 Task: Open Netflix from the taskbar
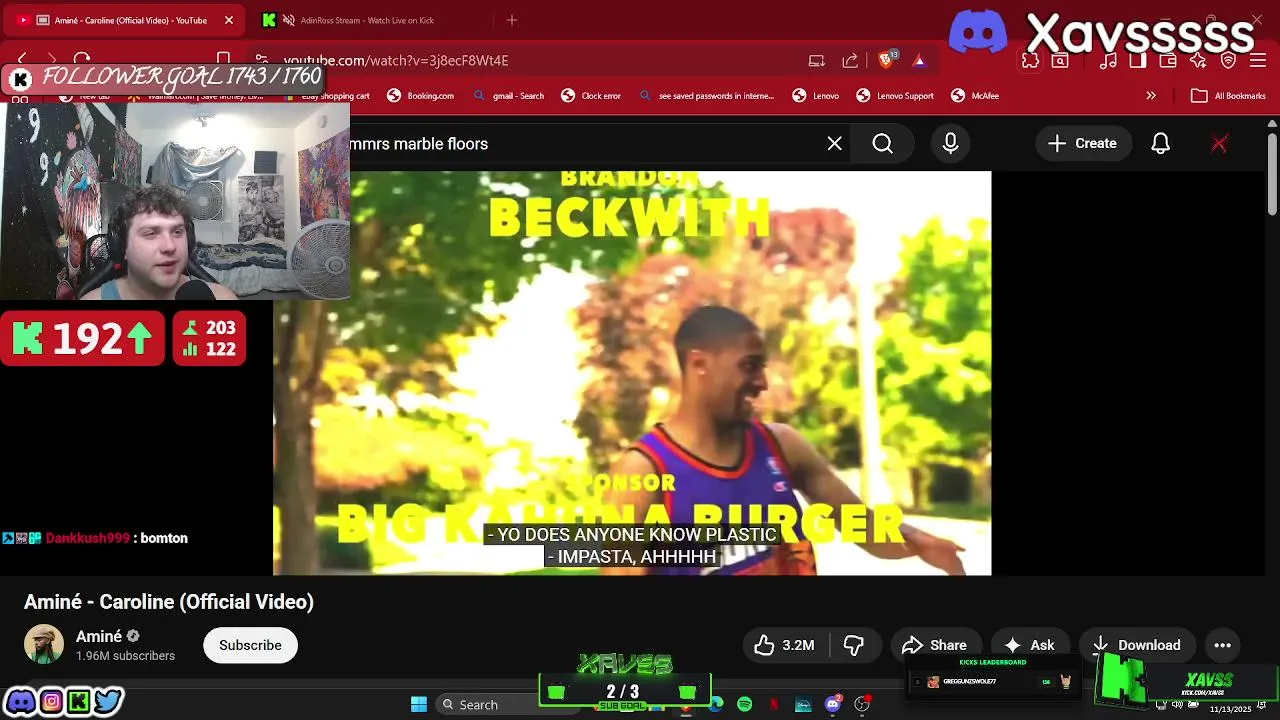click(x=774, y=704)
